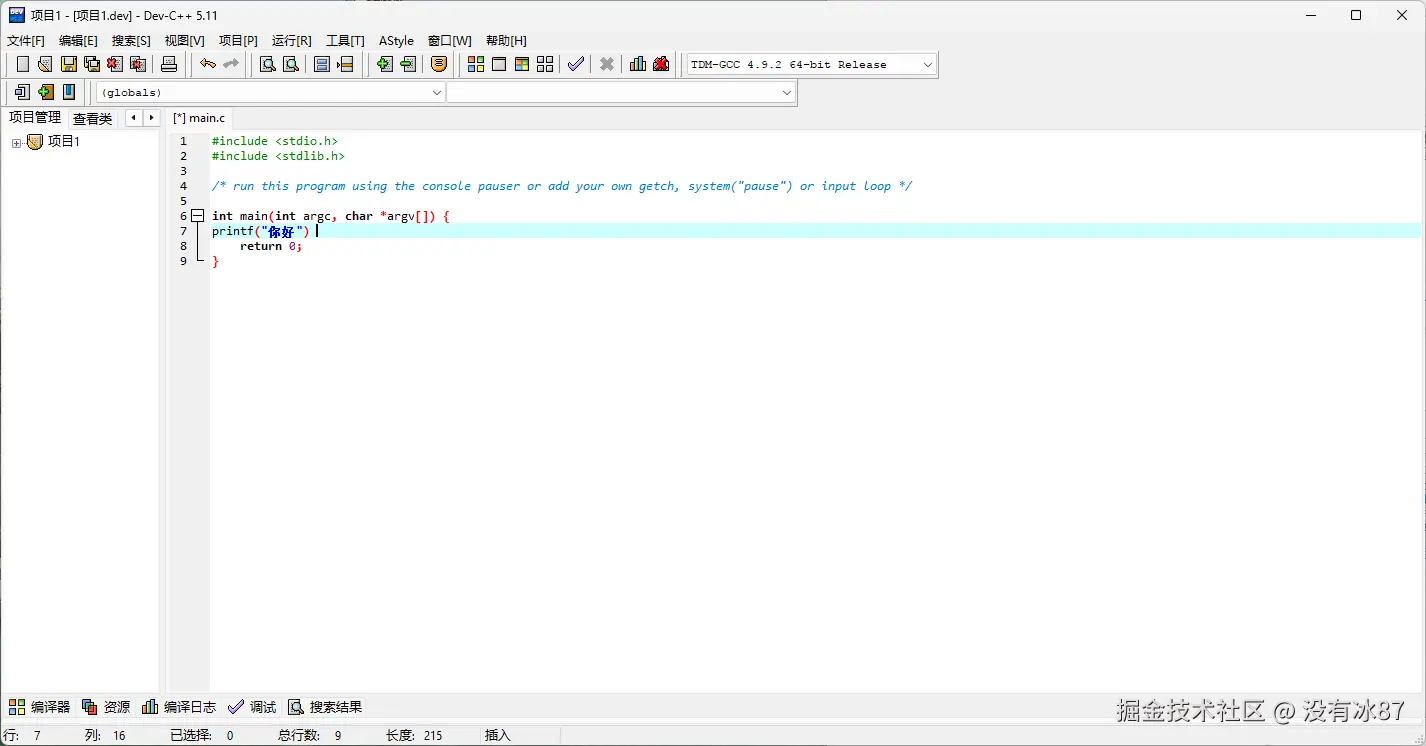This screenshot has width=1426, height=746.
Task: Open the 视图[V] menu
Action: click(x=184, y=41)
